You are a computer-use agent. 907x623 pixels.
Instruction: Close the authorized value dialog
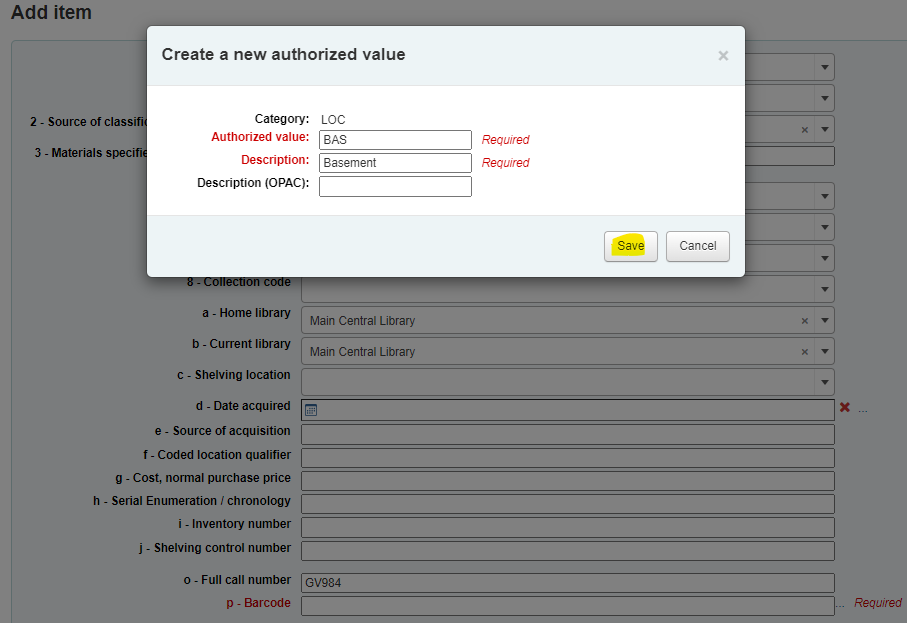(x=723, y=56)
